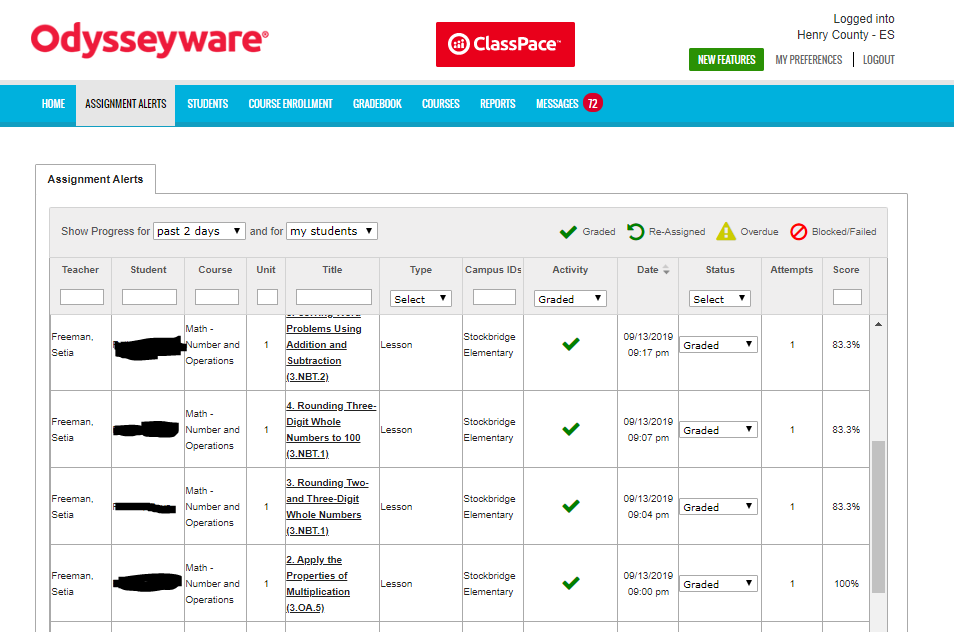Click the 100% score cell

tap(846, 583)
